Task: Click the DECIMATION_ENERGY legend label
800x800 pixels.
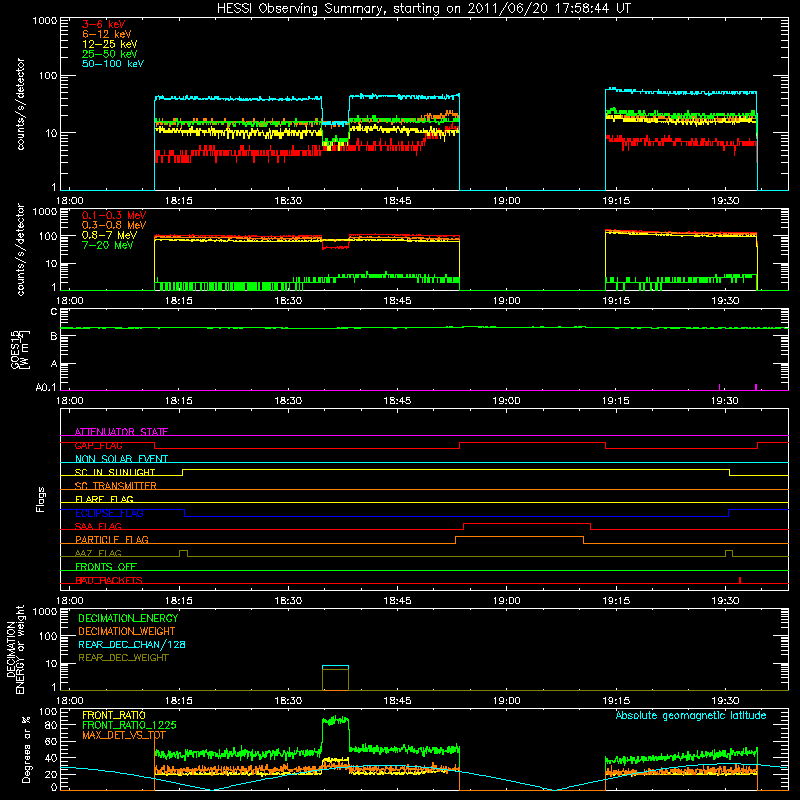Action: pos(128,618)
